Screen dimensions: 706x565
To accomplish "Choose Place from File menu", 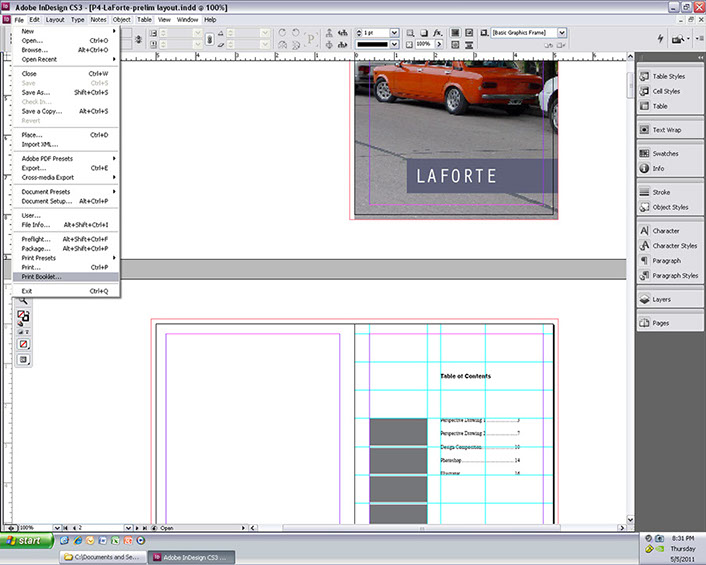I will 66,135.
